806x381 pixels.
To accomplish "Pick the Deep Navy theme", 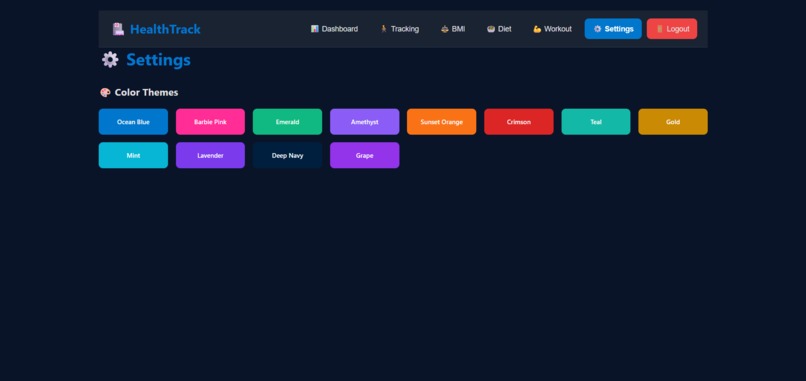I will 287,155.
